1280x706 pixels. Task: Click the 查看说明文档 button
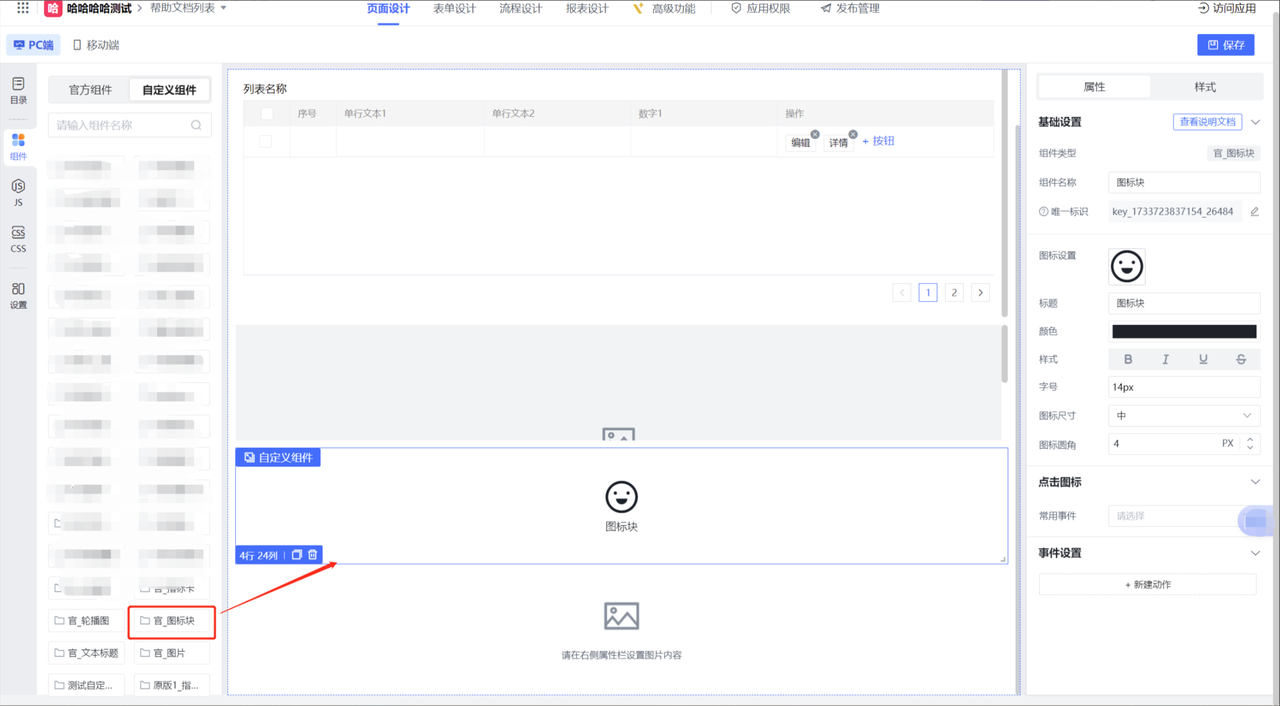(1207, 122)
